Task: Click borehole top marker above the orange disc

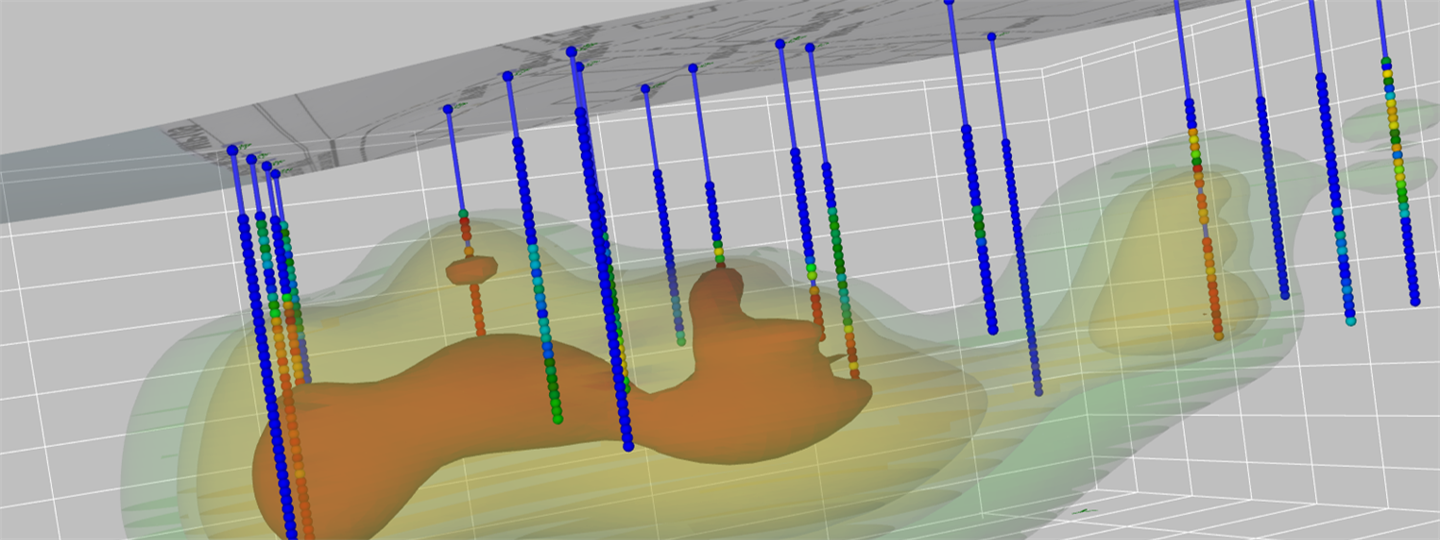Action: [x=448, y=109]
